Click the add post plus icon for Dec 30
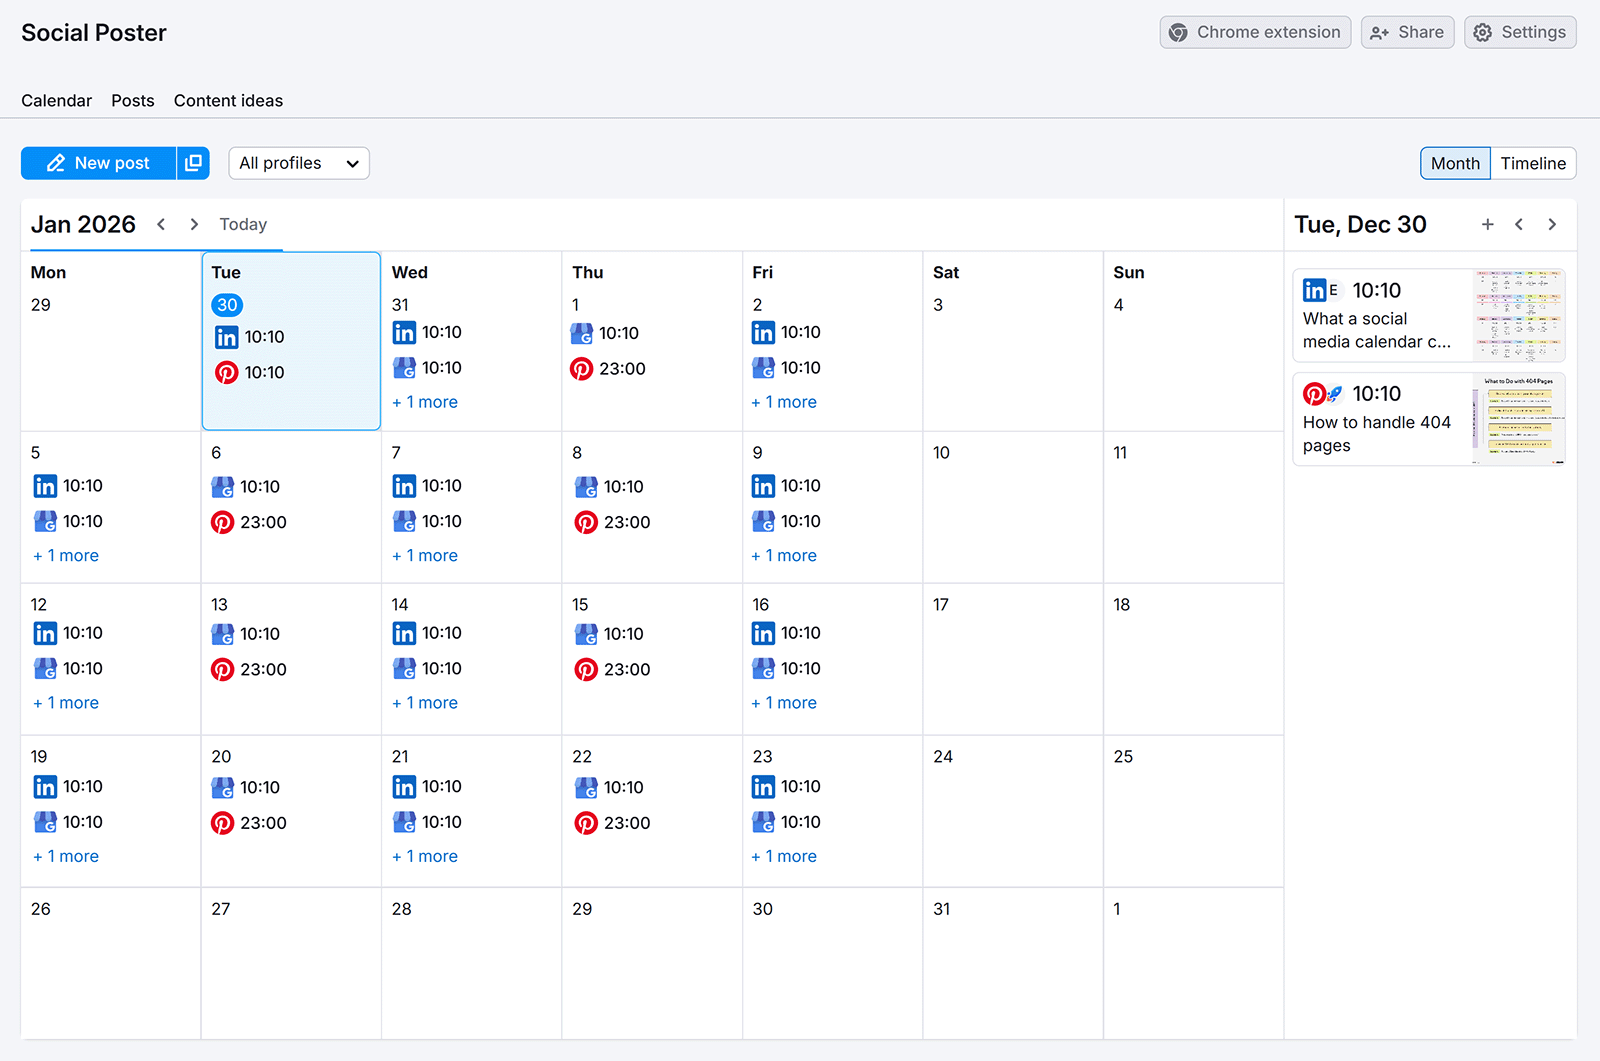 click(1488, 224)
